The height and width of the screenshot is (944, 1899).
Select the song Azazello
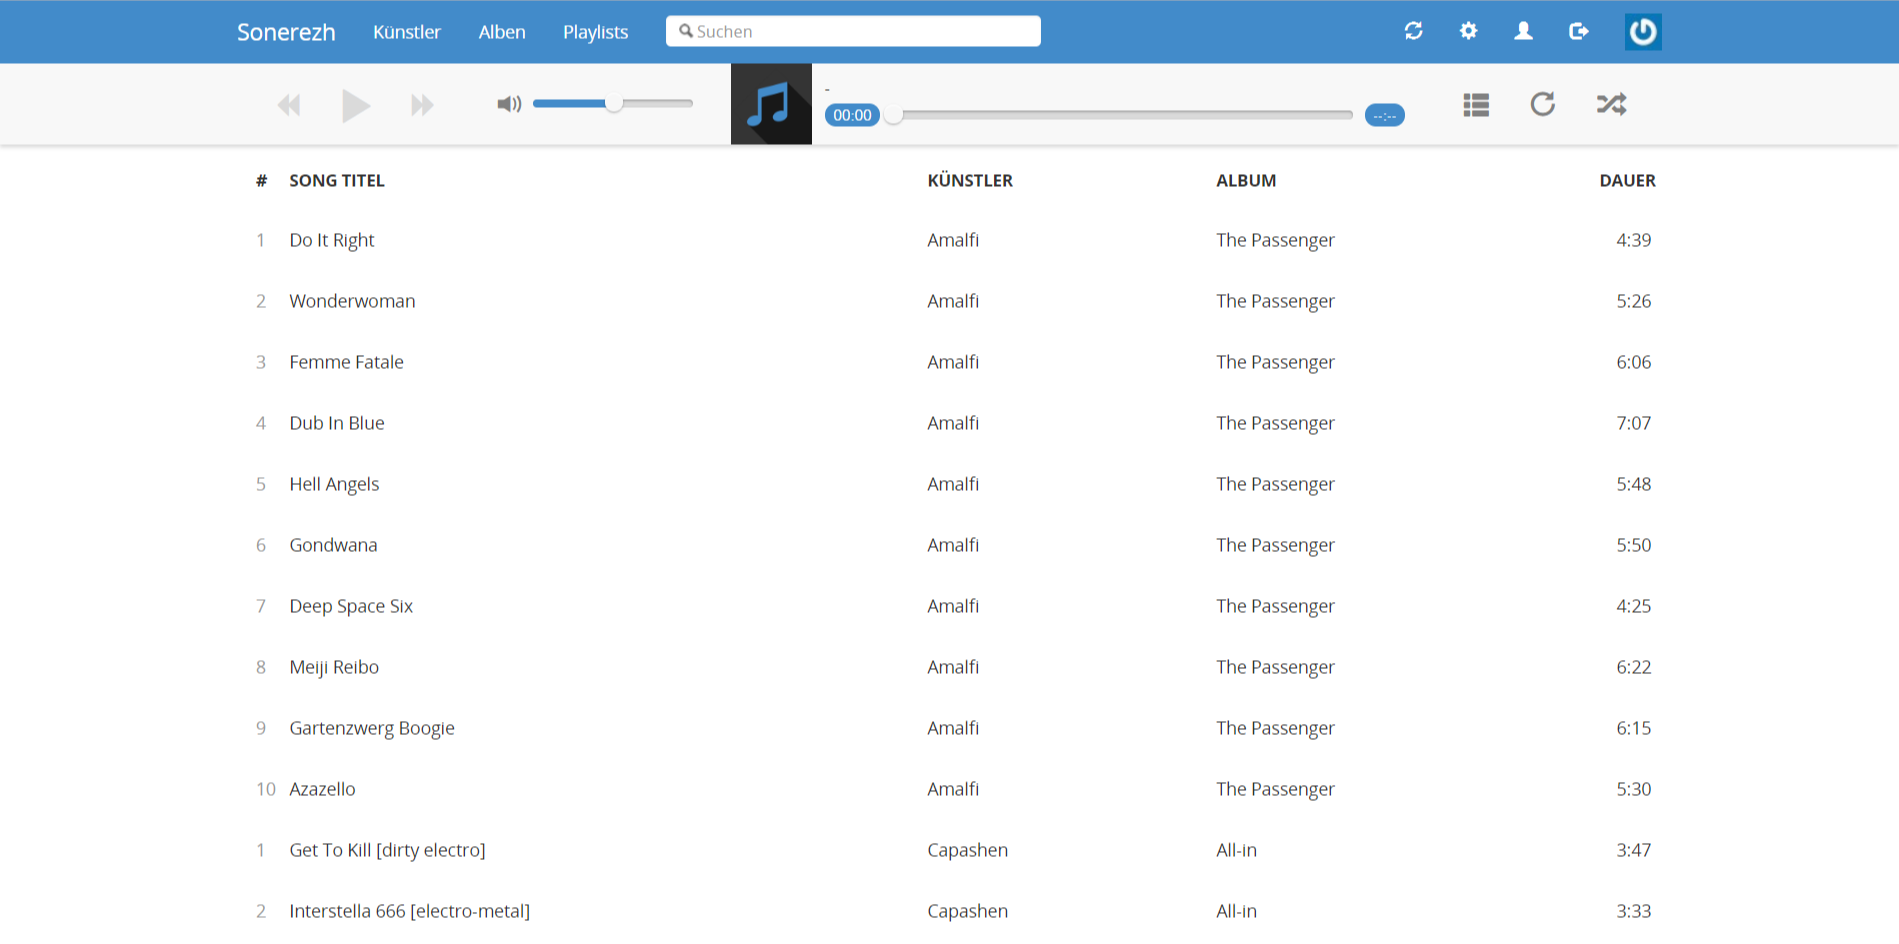pos(322,789)
